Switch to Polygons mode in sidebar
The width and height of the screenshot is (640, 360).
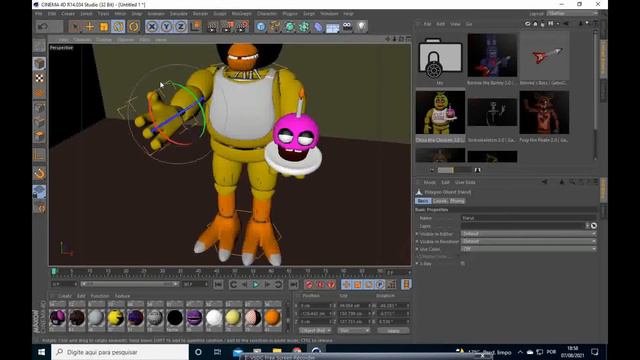pyautogui.click(x=39, y=136)
